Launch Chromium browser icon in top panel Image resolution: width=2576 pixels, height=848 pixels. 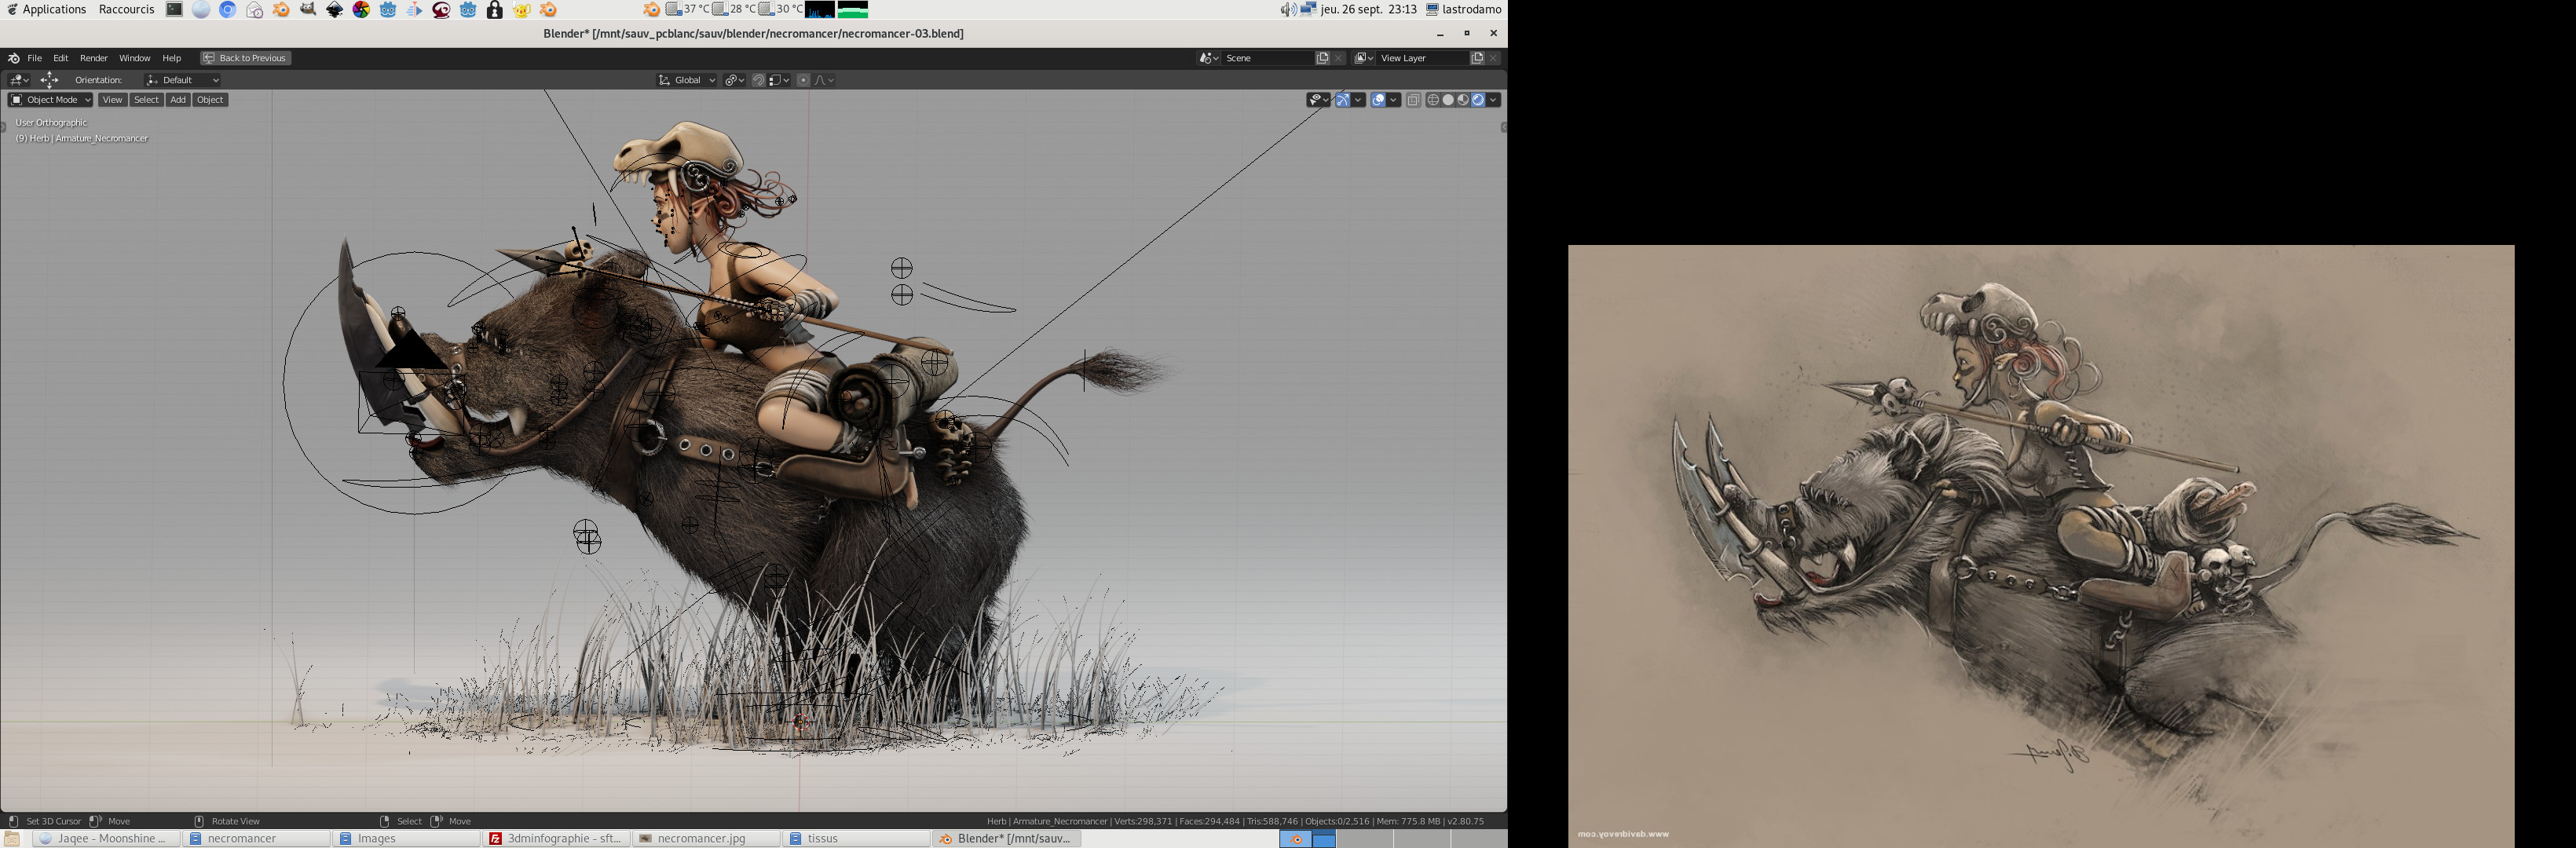tap(228, 9)
